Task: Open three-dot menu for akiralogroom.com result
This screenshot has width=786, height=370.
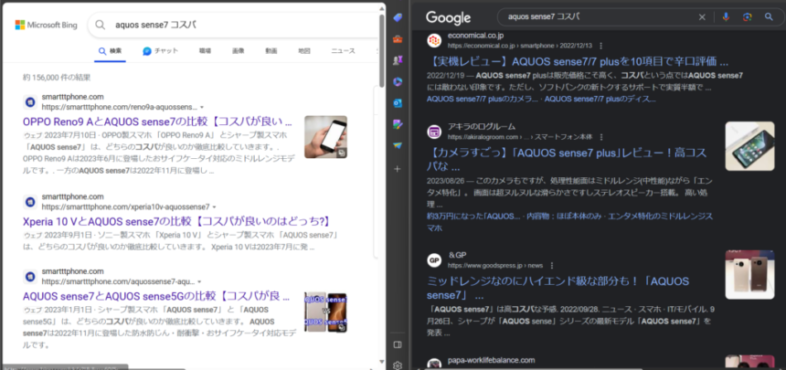Action: pyautogui.click(x=602, y=137)
